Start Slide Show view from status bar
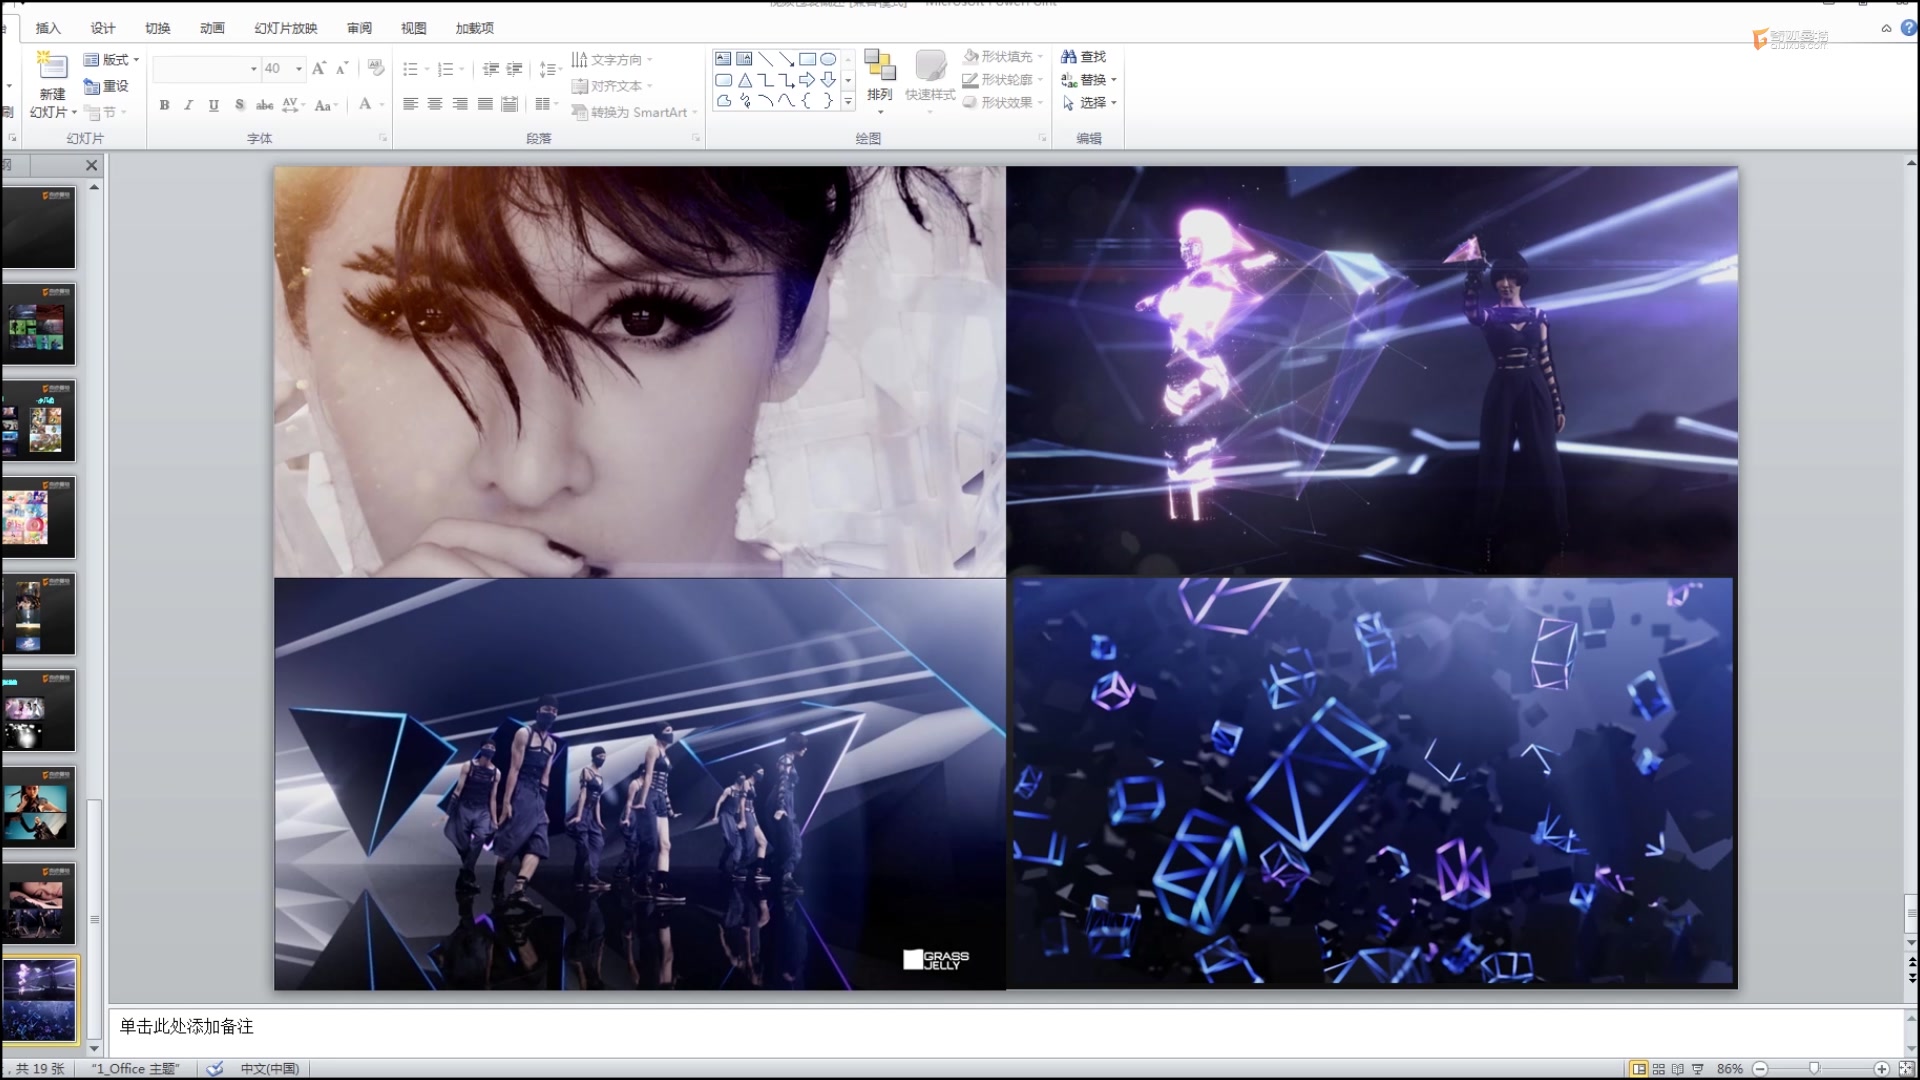 (x=1697, y=1068)
